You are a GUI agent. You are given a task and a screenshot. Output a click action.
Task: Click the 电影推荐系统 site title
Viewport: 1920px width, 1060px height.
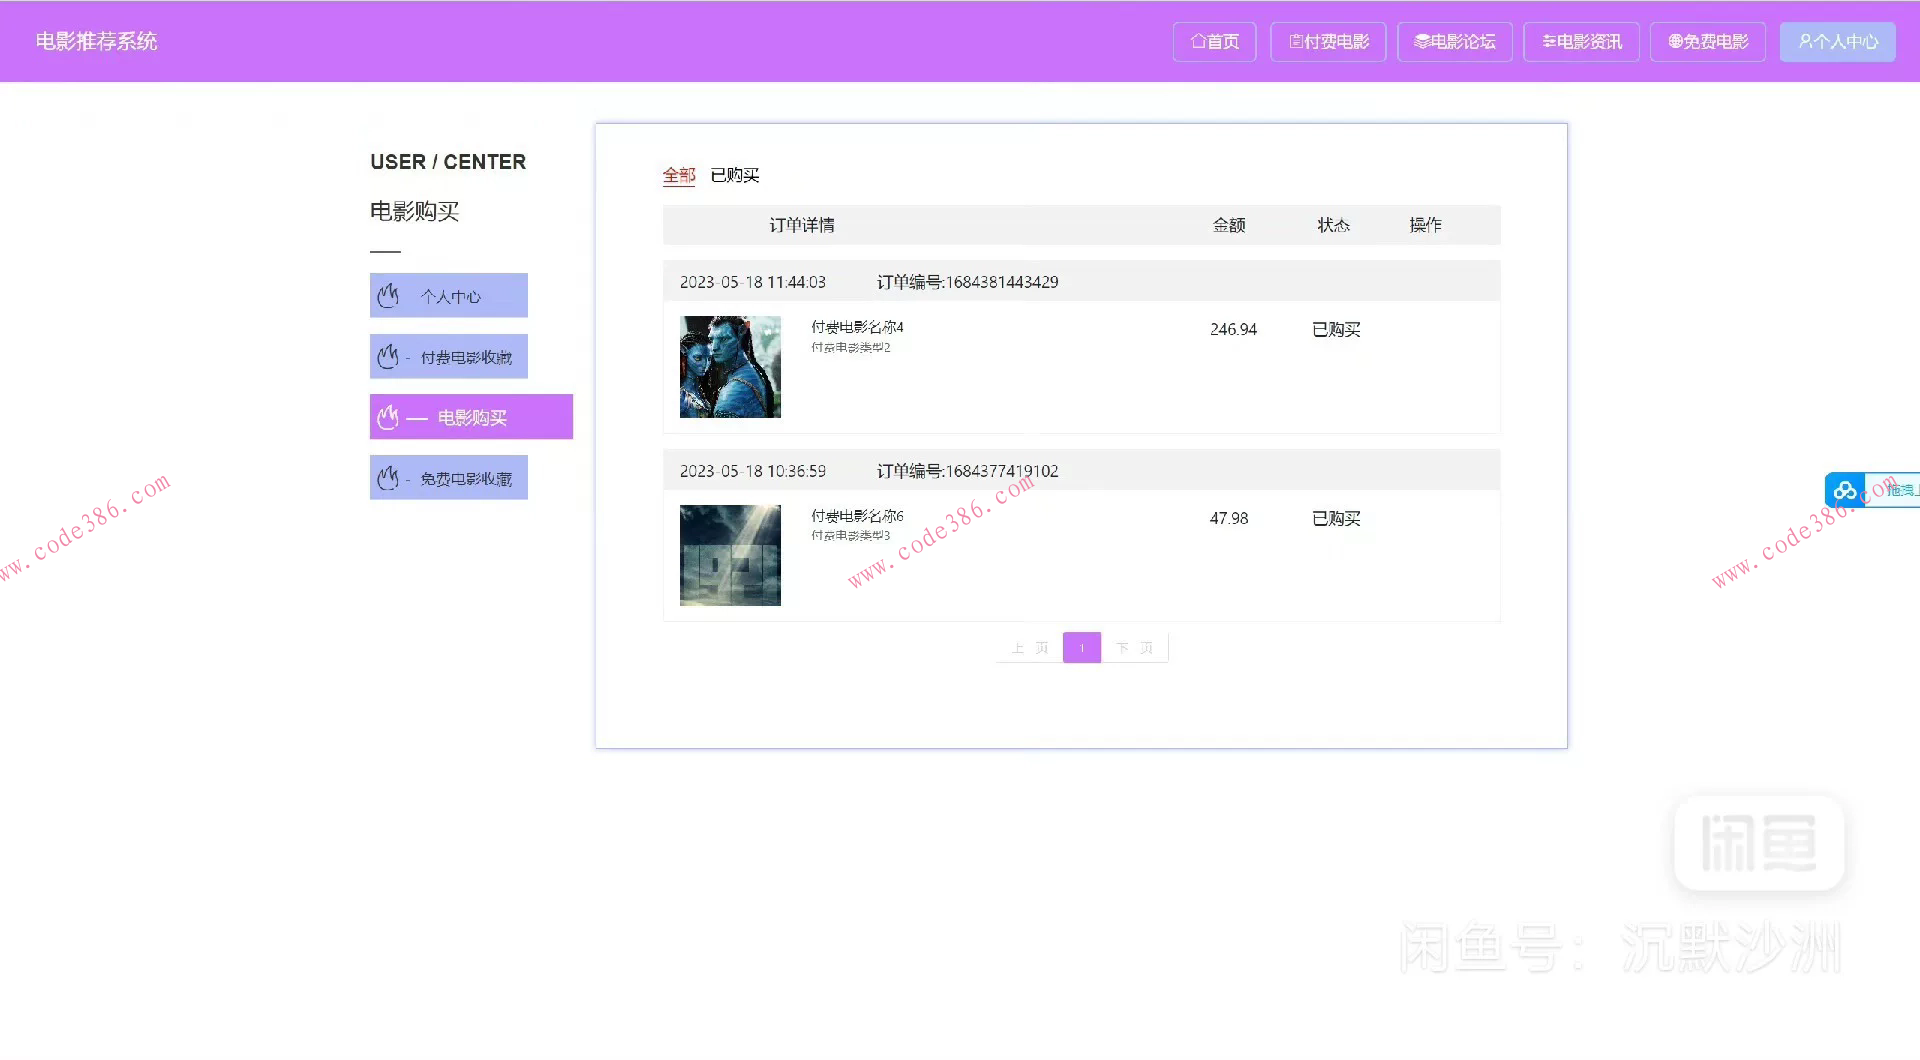pyautogui.click(x=97, y=42)
